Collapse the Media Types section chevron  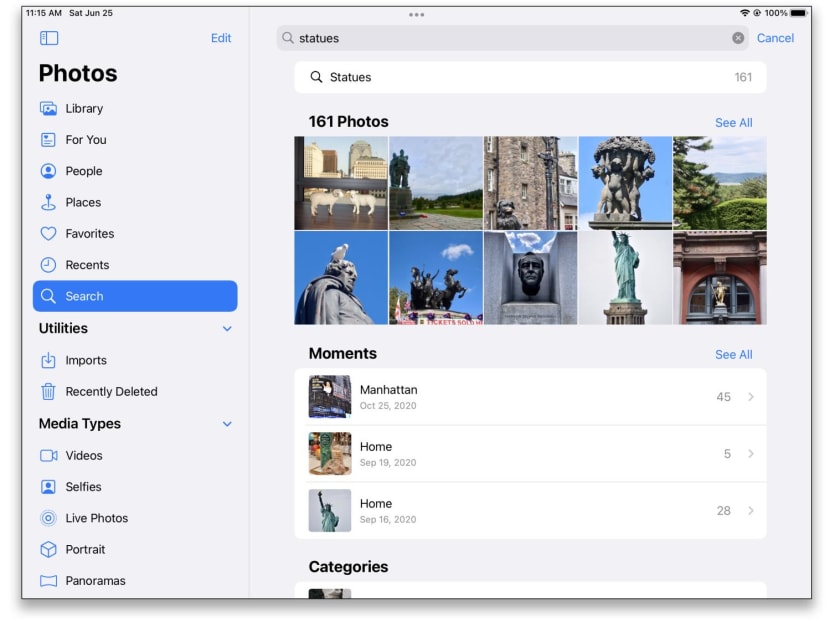(x=227, y=424)
